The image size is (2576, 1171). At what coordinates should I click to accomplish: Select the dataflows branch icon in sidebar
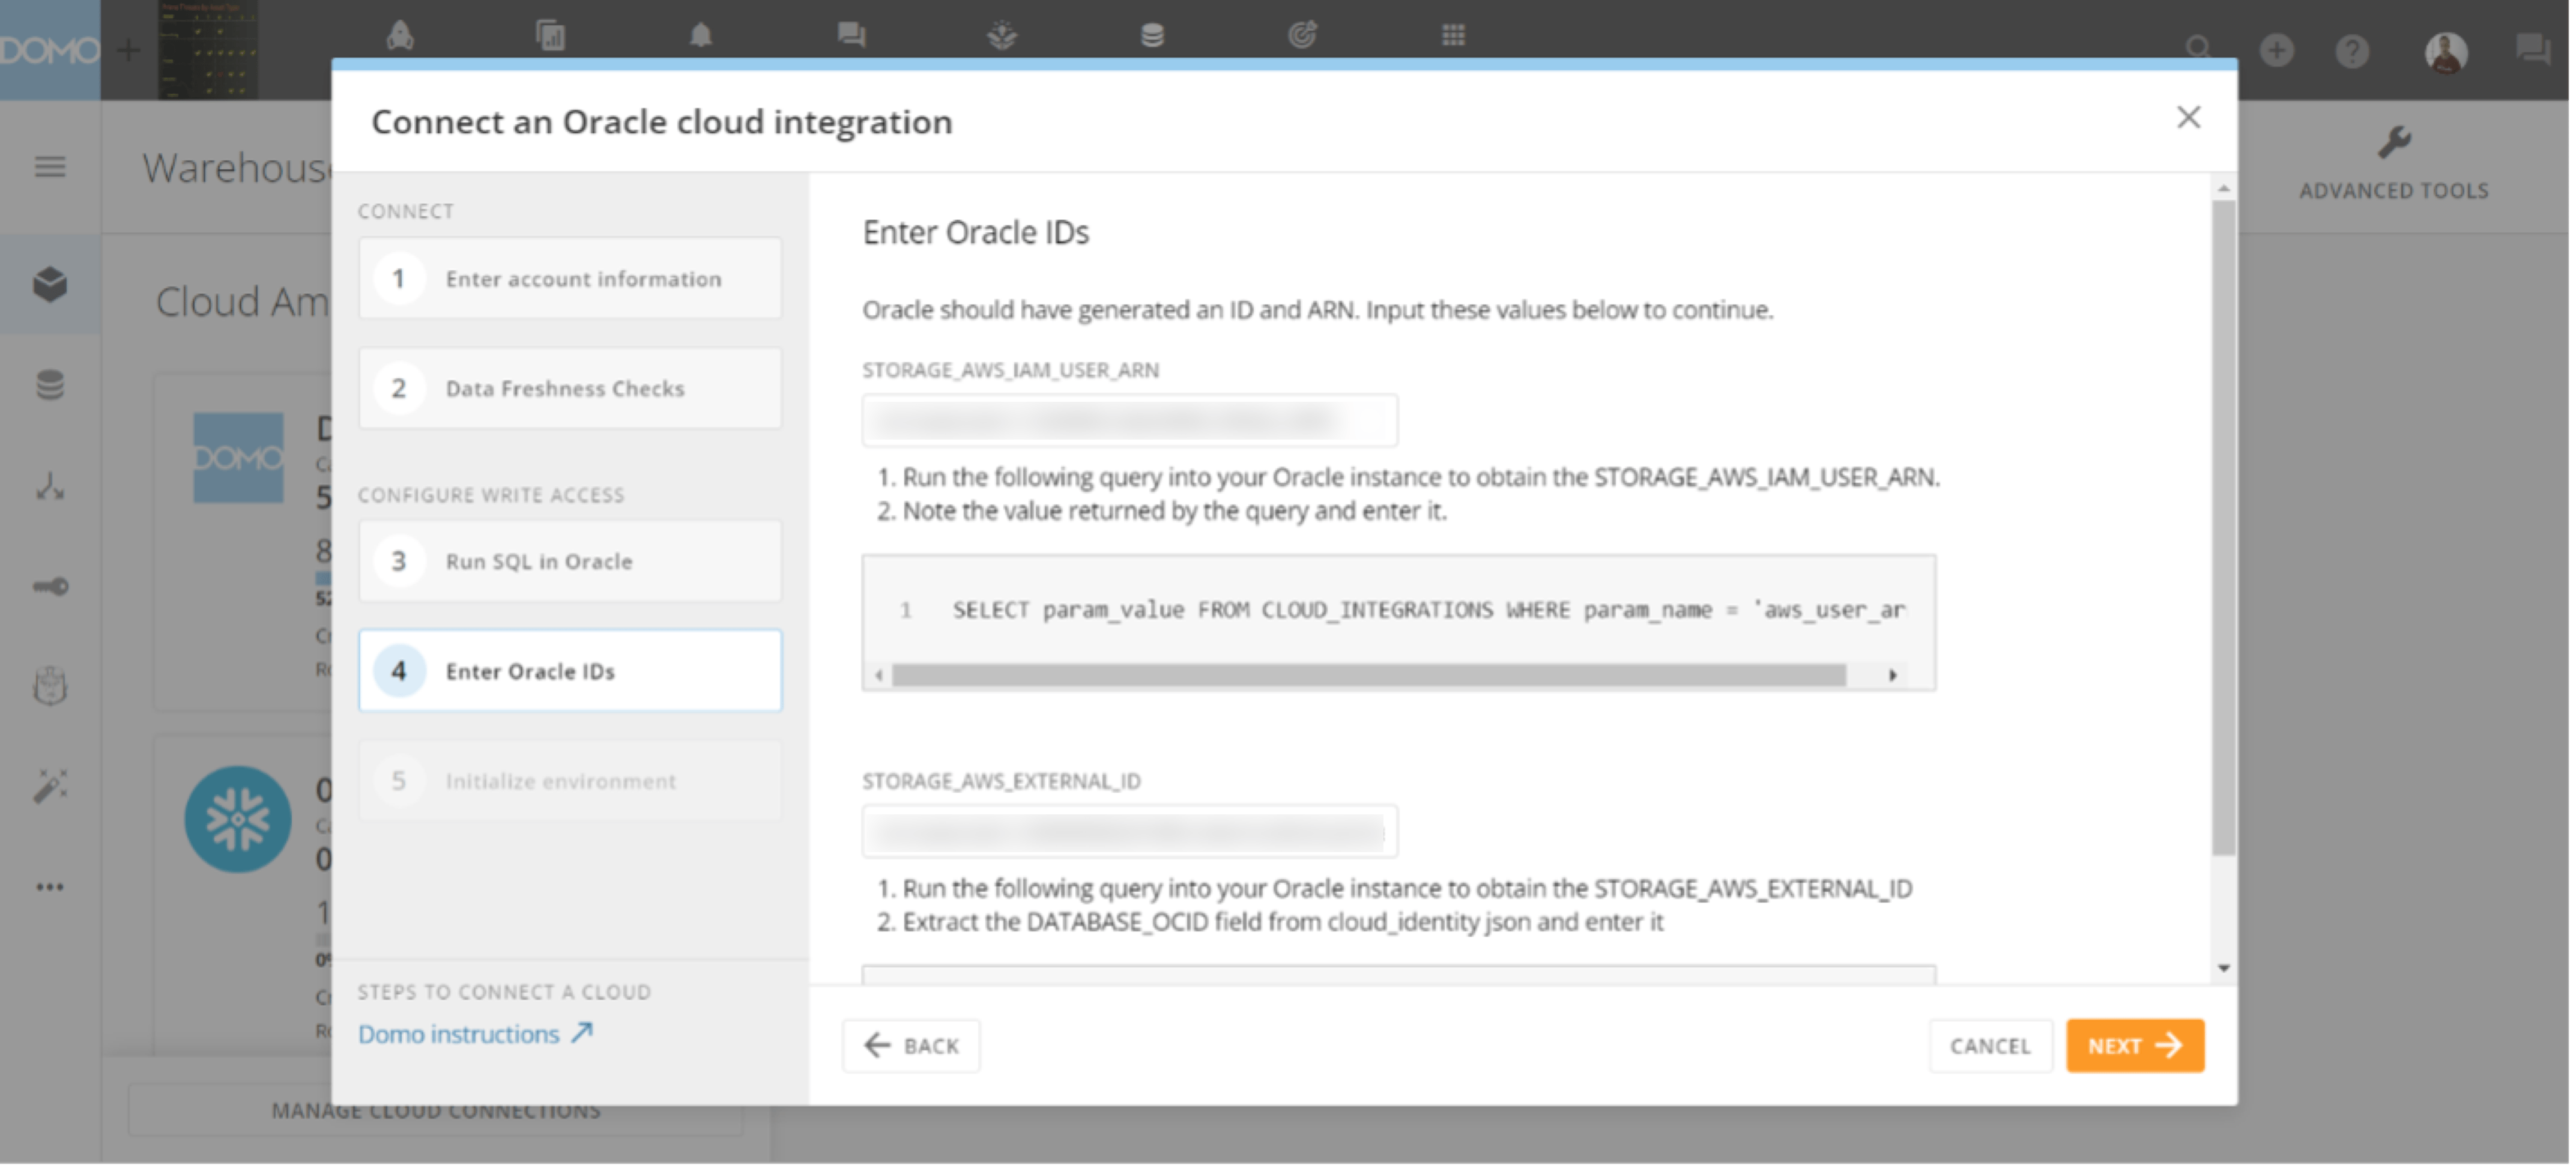[50, 487]
